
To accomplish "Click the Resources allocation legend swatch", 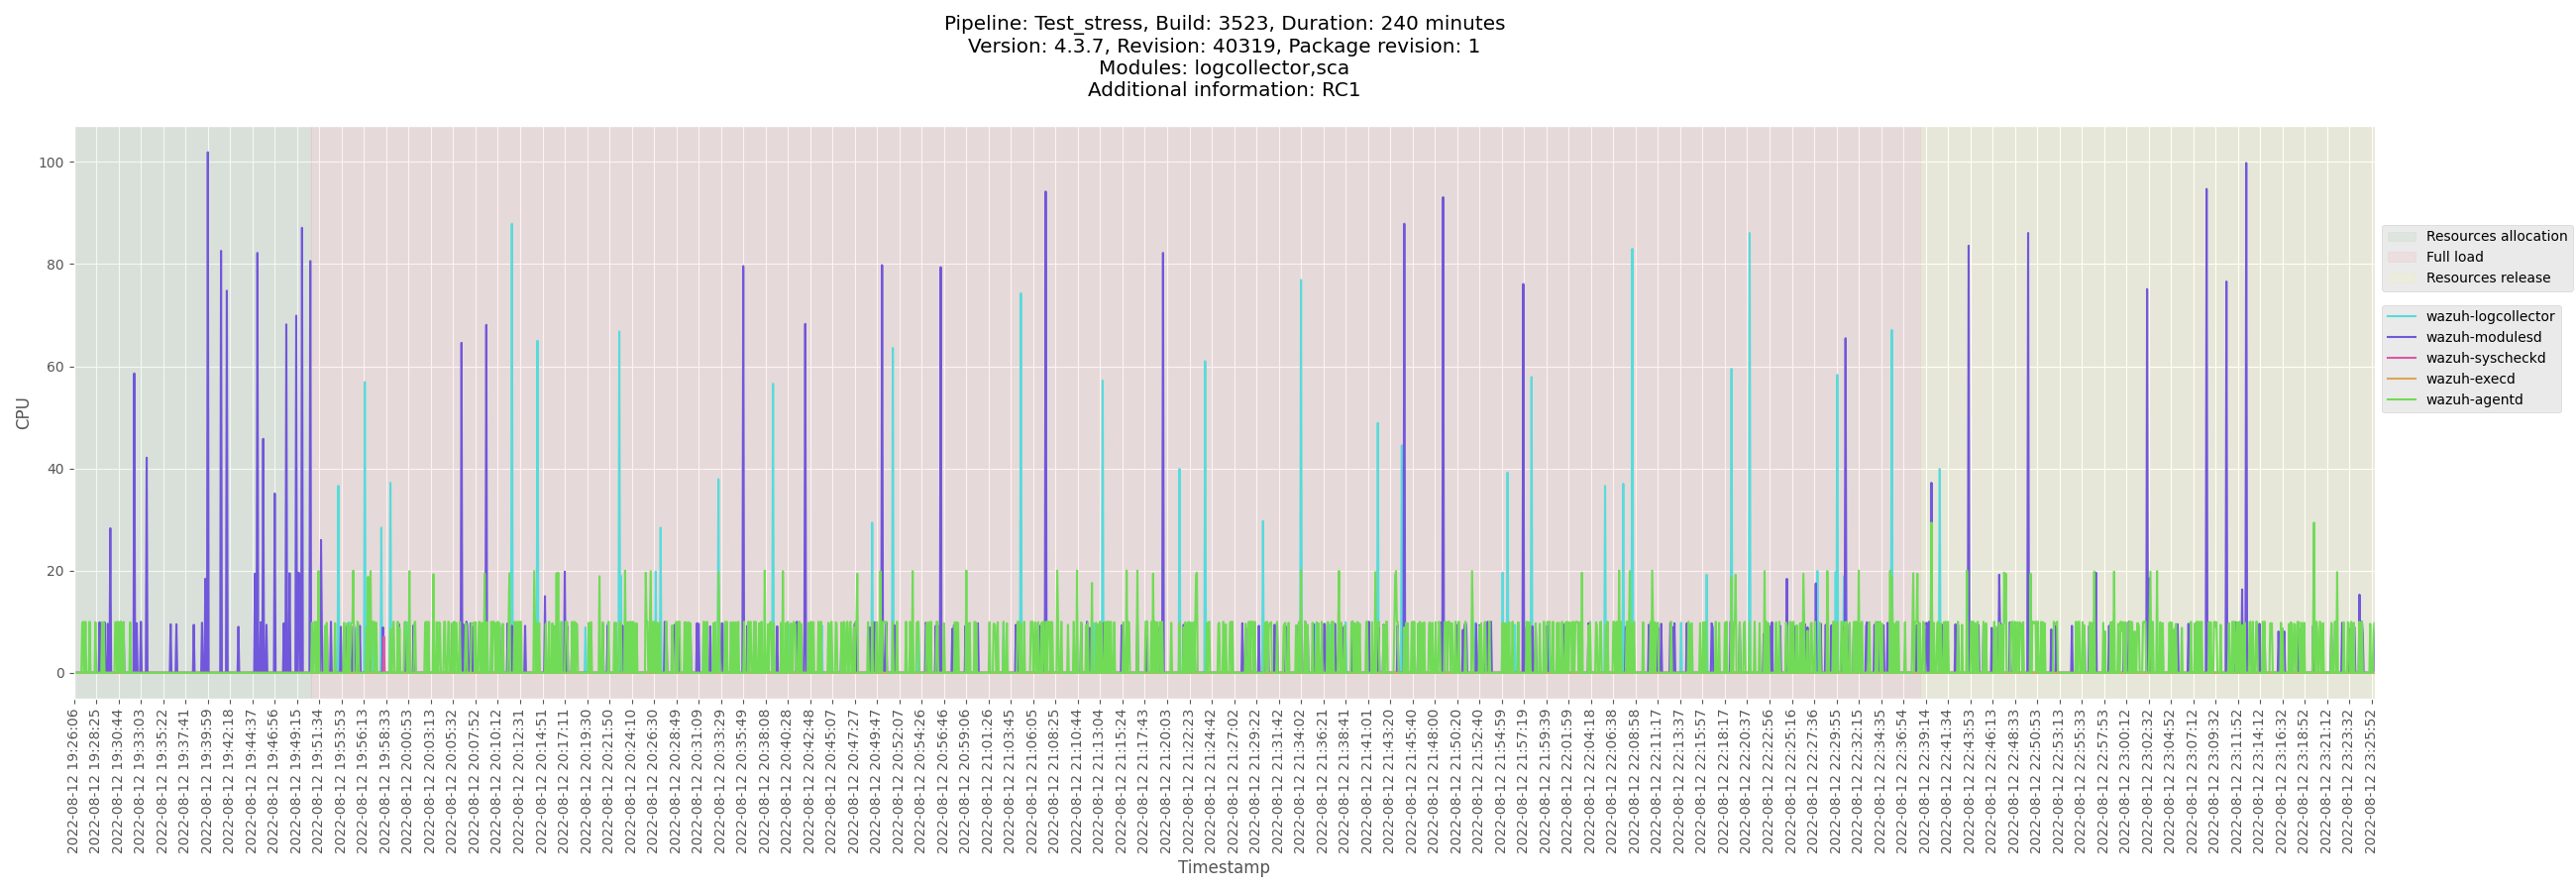I will 2401,237.
